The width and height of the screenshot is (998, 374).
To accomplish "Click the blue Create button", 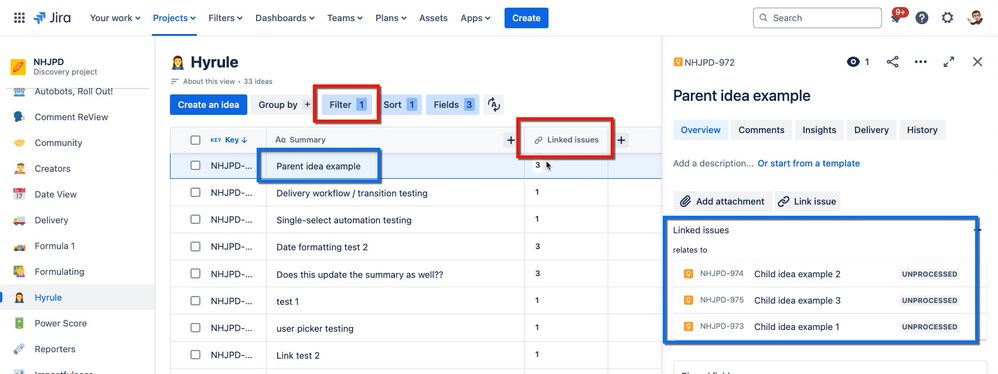I will (x=526, y=18).
